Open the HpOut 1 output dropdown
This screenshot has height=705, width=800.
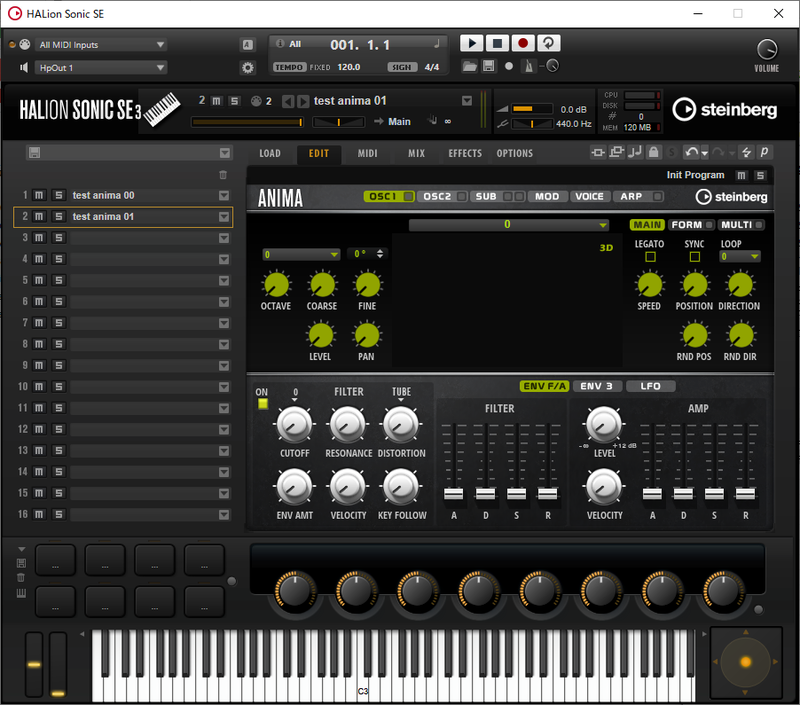tap(101, 67)
